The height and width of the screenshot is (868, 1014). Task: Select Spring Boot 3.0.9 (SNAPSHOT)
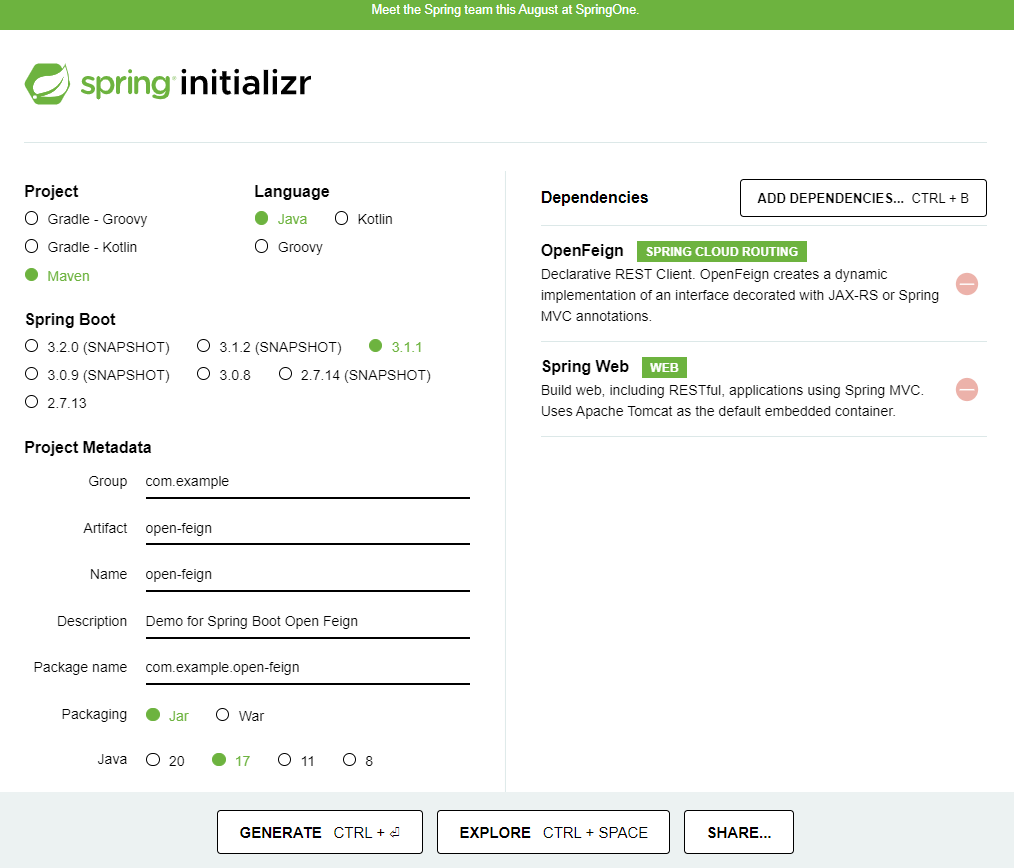[x=97, y=374]
